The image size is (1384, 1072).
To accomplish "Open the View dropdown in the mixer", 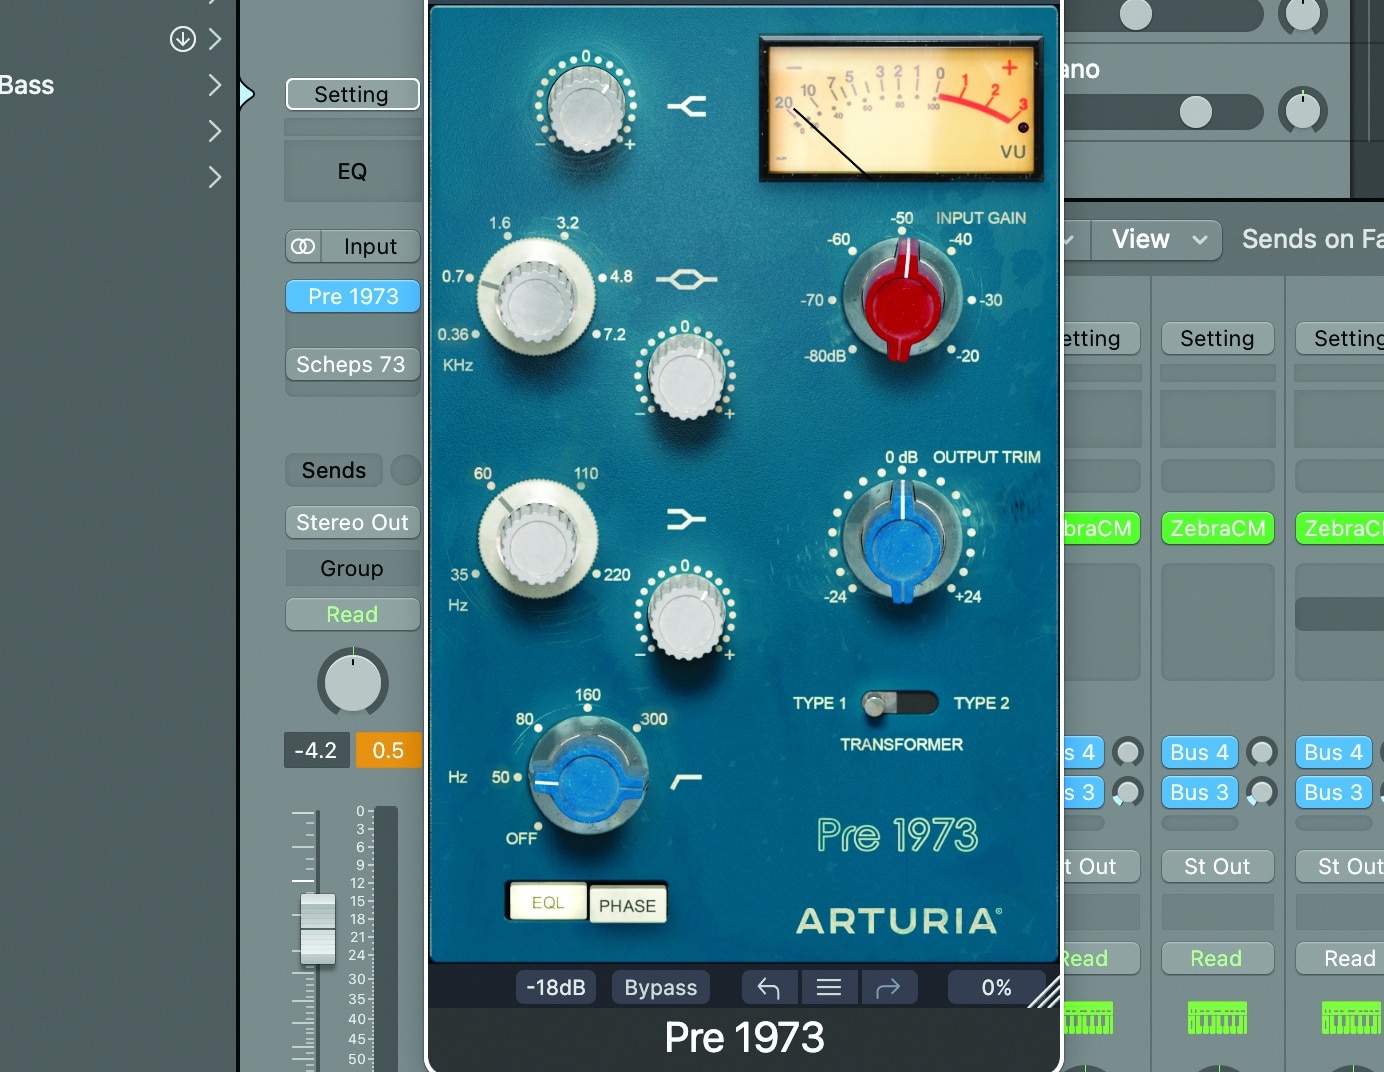I will [x=1157, y=240].
